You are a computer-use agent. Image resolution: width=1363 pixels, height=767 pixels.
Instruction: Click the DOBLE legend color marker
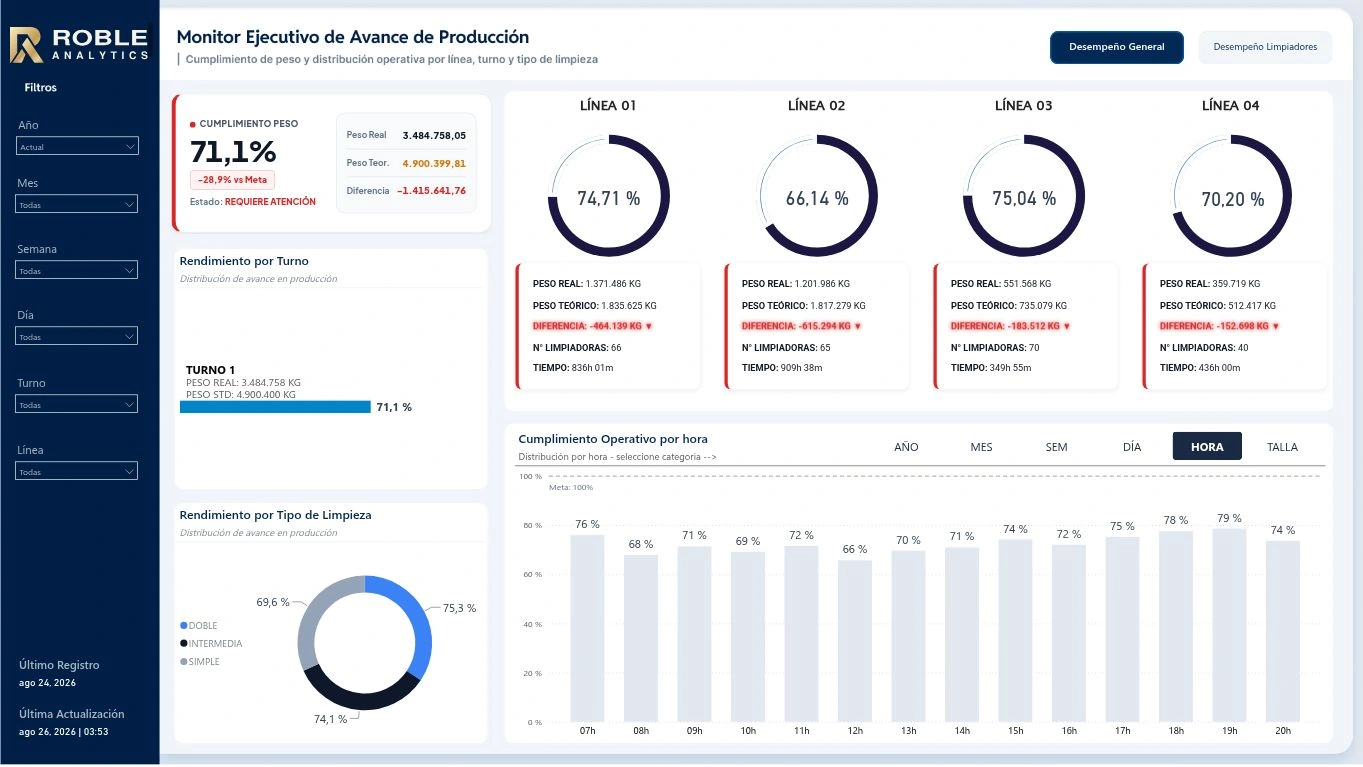184,626
